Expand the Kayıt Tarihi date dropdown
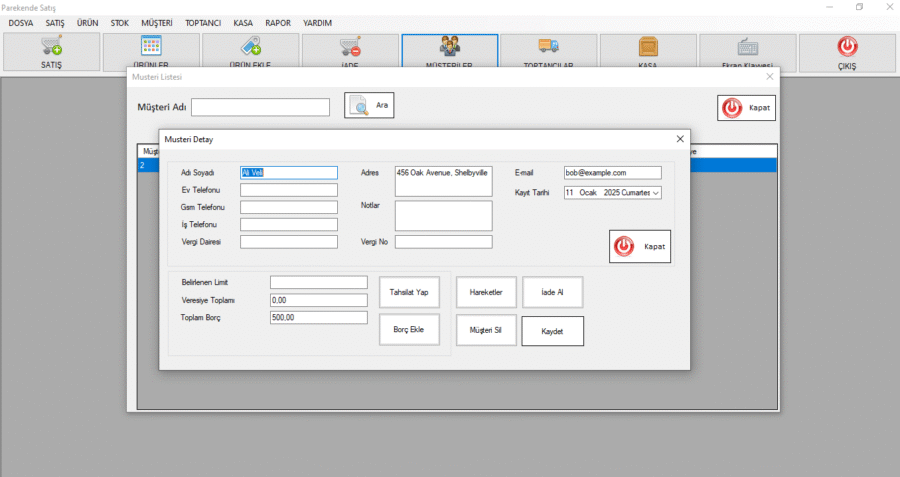This screenshot has width=900, height=477. [655, 193]
